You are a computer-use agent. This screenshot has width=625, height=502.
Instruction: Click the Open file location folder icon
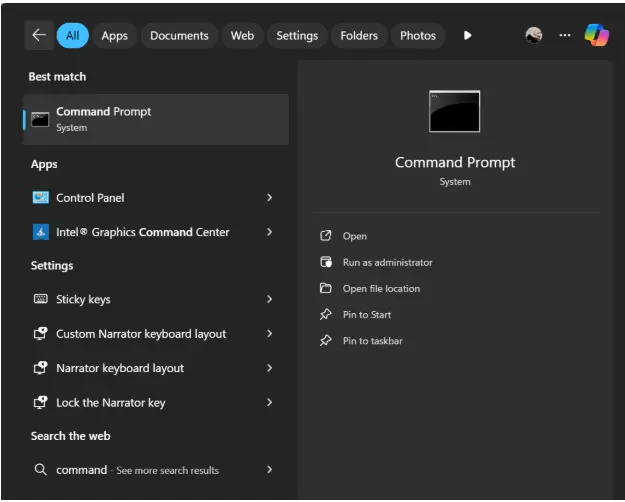(326, 288)
